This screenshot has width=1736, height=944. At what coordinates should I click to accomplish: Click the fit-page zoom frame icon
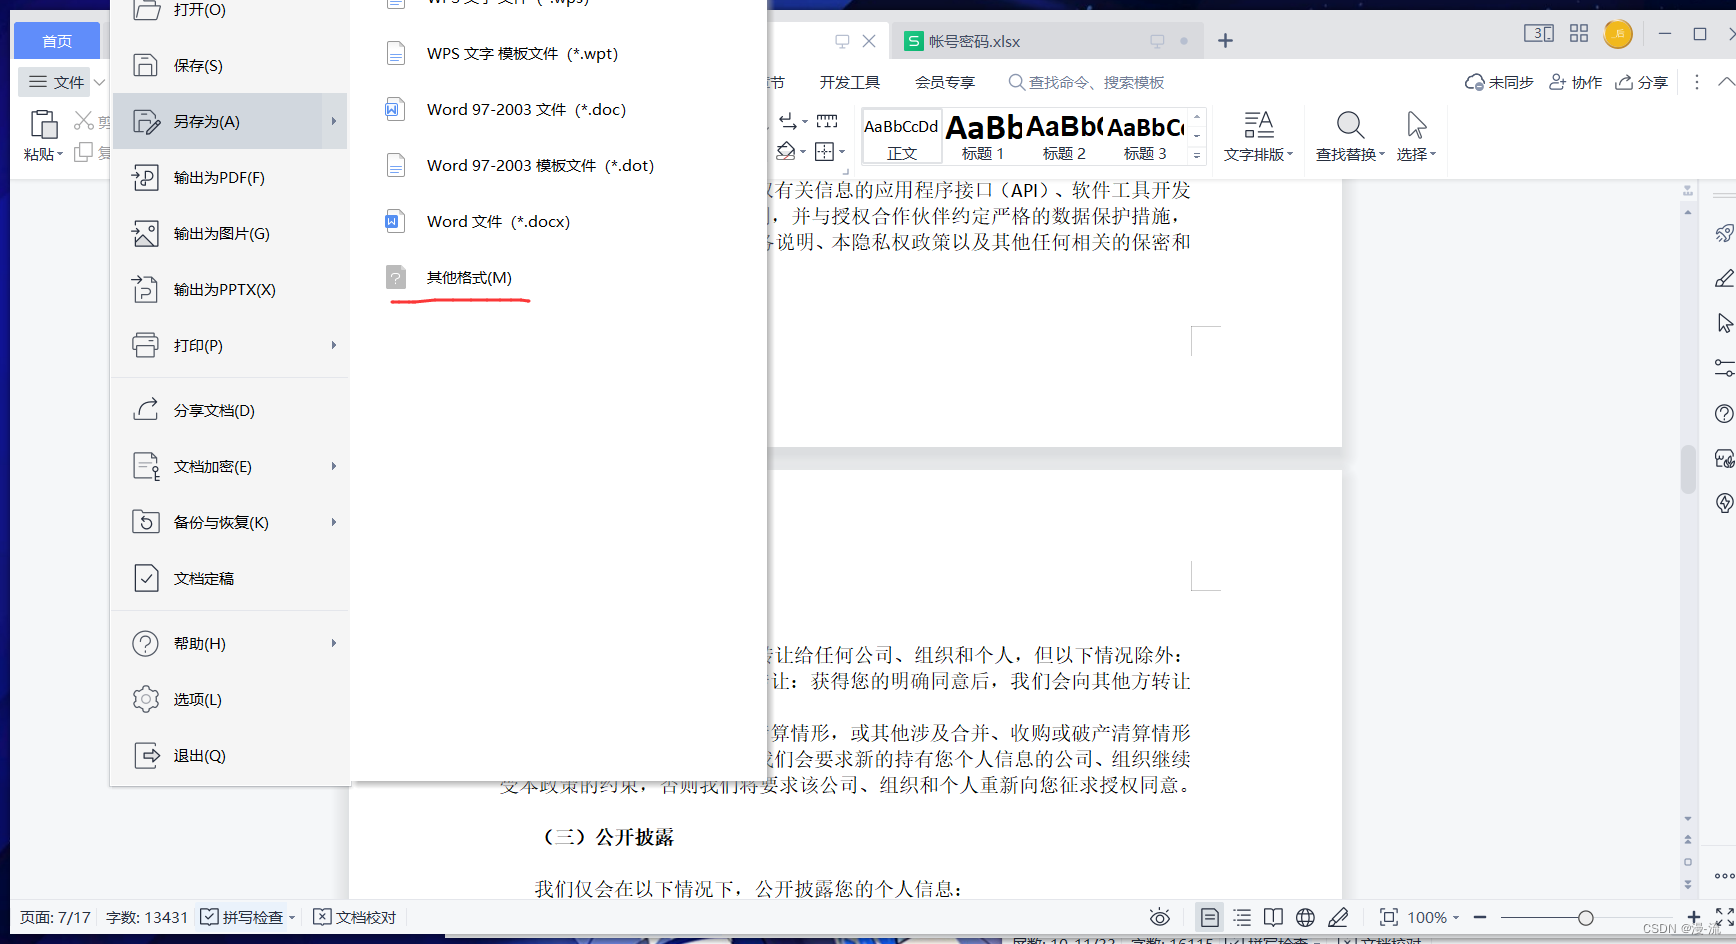click(x=1389, y=917)
